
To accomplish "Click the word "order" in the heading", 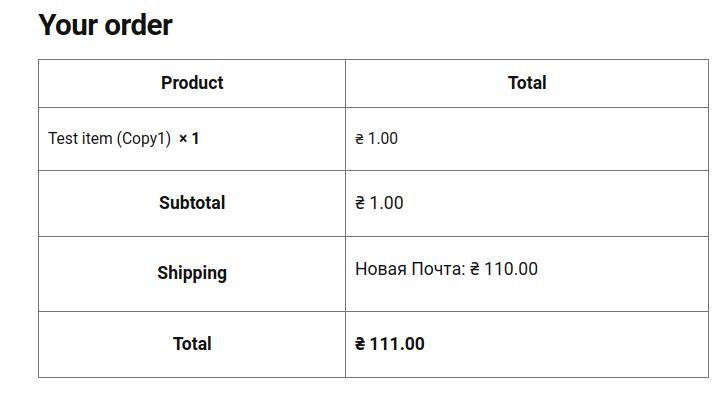I will [139, 25].
